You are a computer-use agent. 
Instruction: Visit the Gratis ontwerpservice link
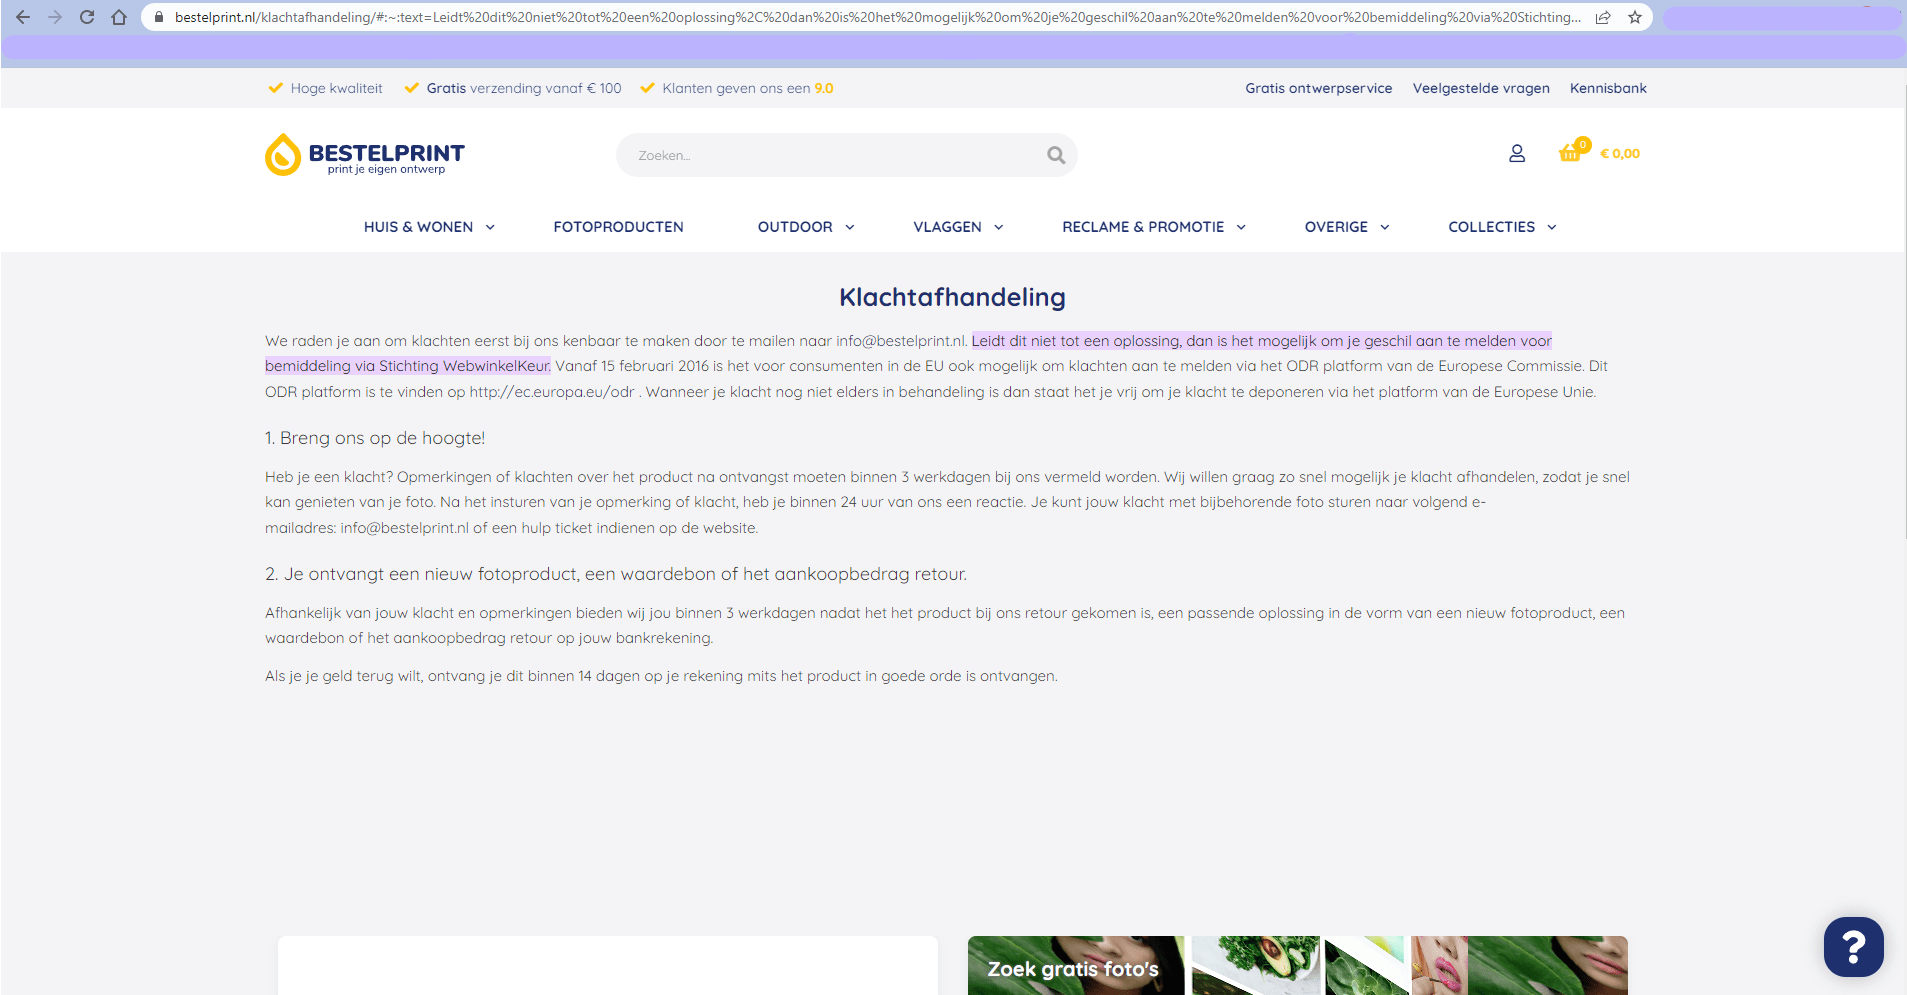(1318, 88)
